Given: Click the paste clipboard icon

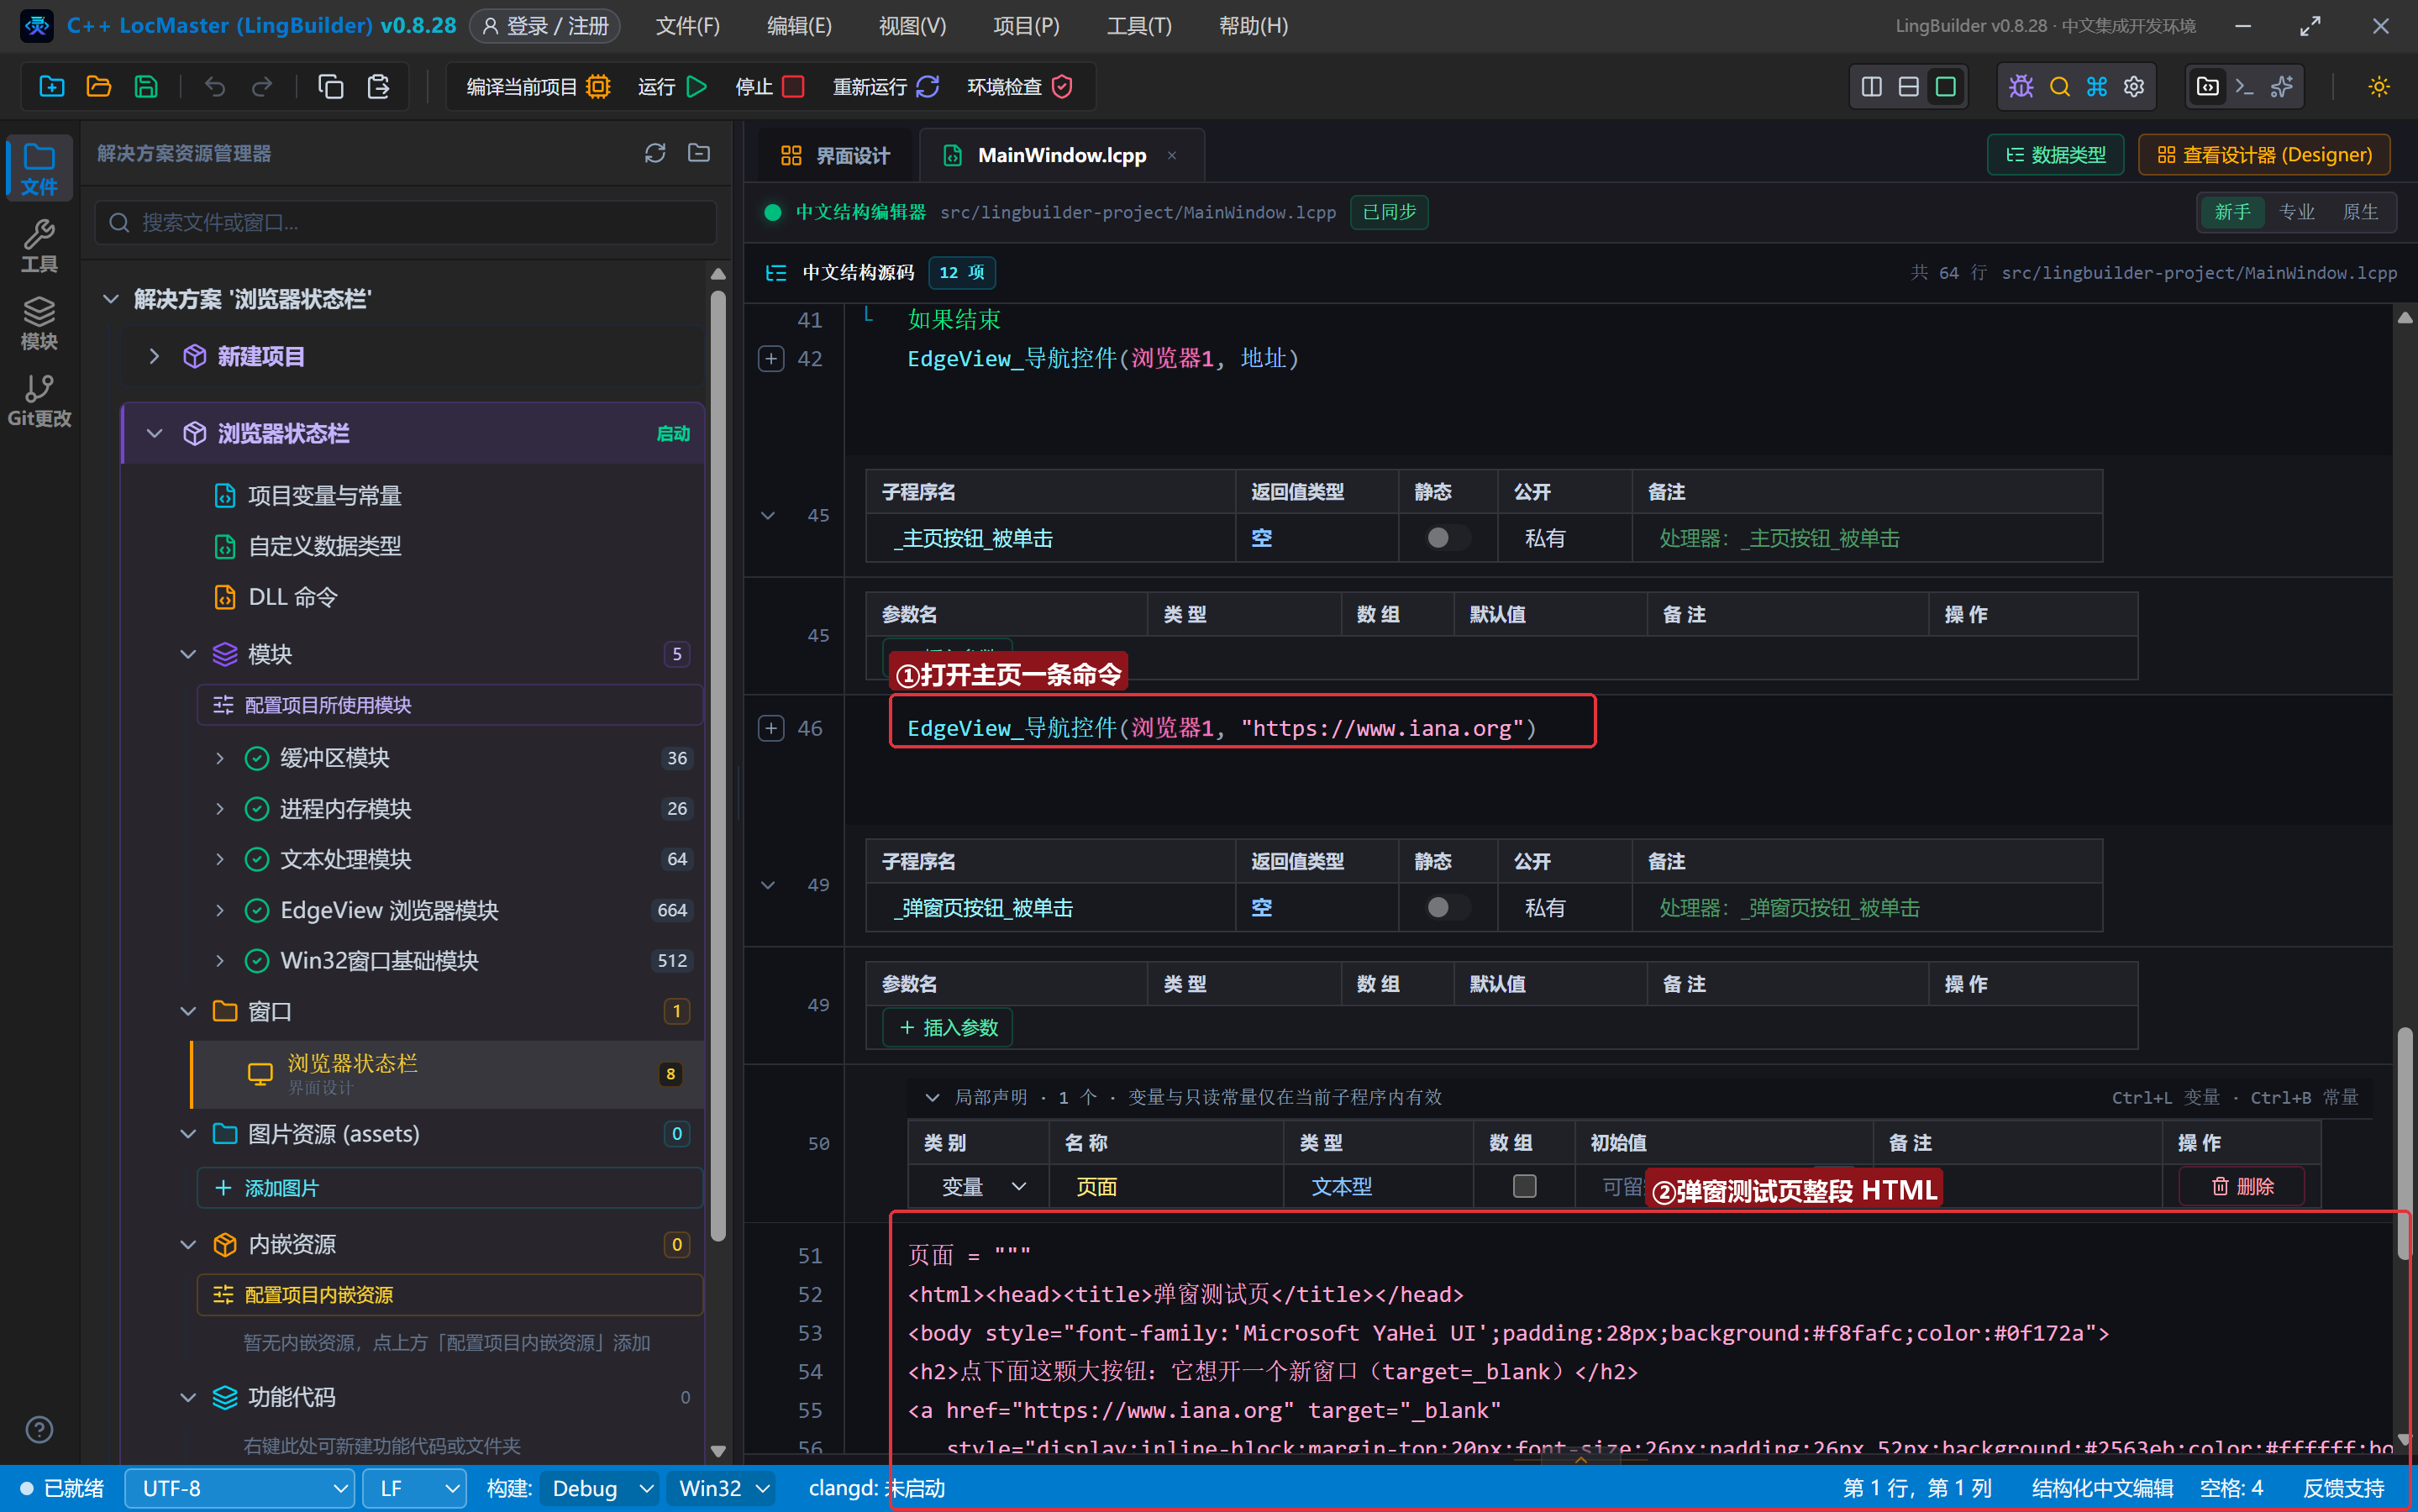Looking at the screenshot, I should pyautogui.click(x=378, y=87).
